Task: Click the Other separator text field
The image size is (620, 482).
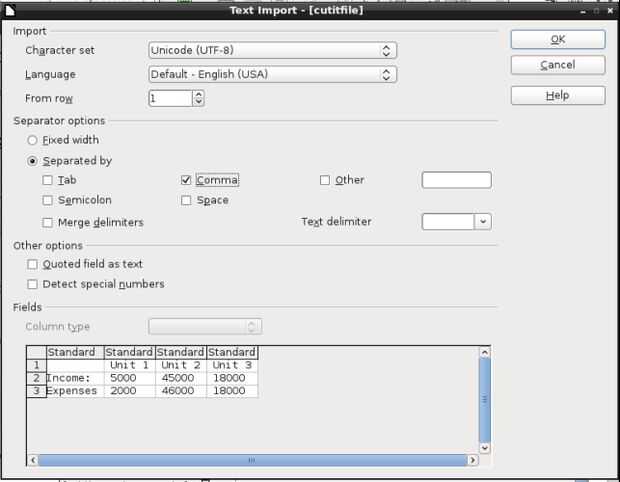Action: point(457,180)
